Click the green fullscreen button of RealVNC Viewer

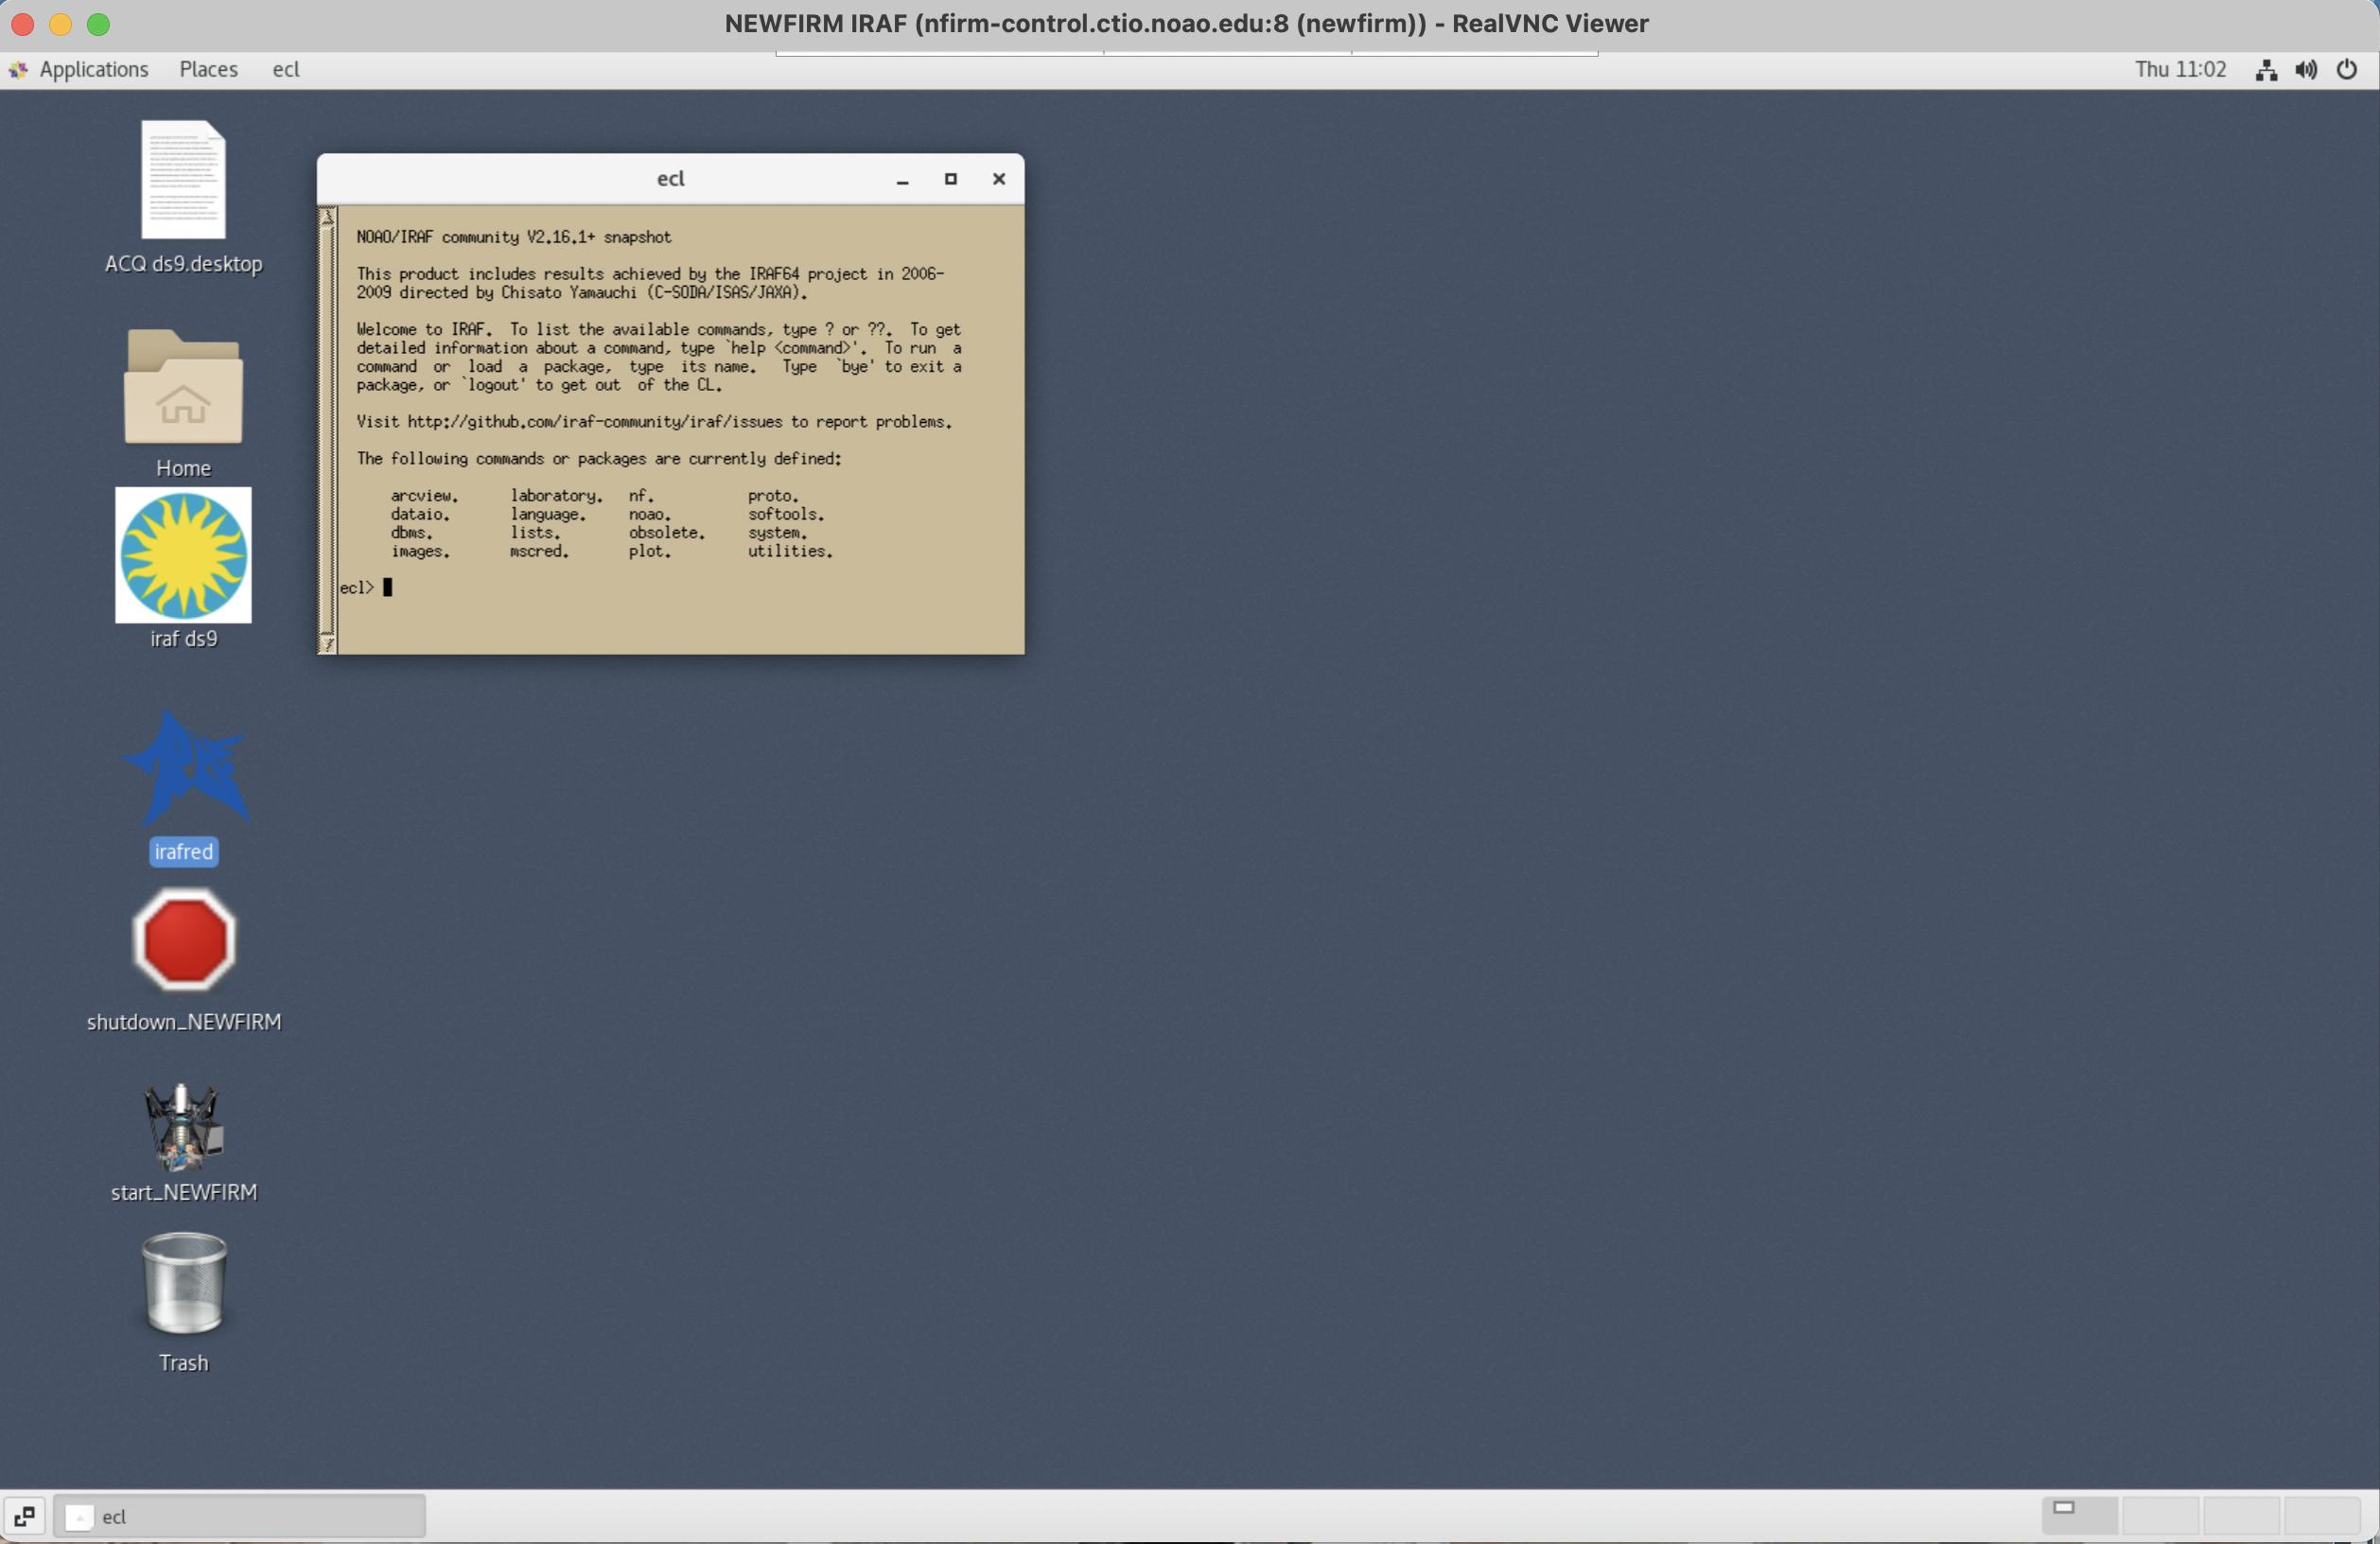click(x=98, y=24)
